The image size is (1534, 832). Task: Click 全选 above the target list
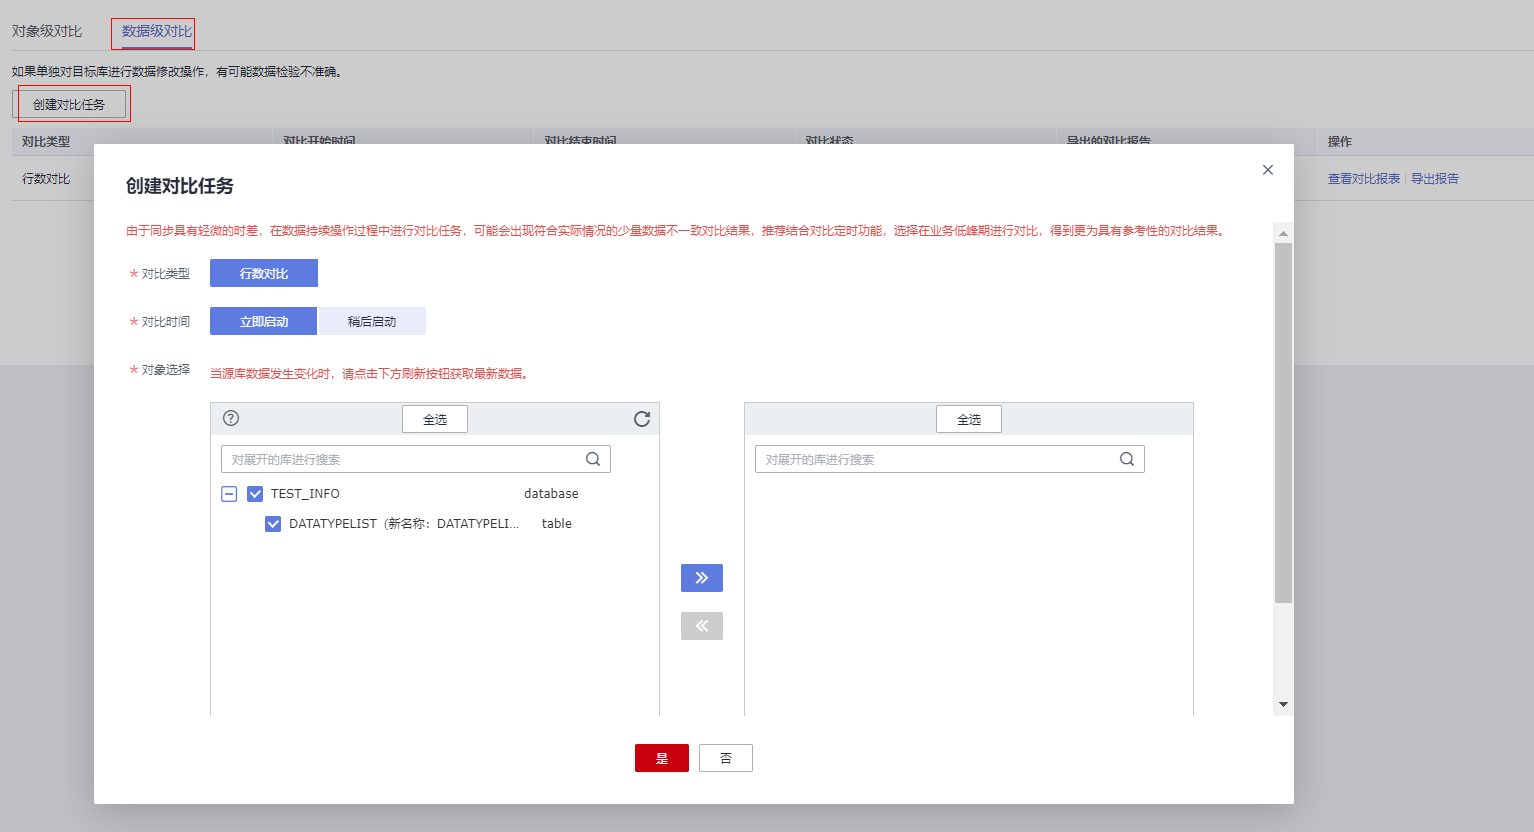968,419
